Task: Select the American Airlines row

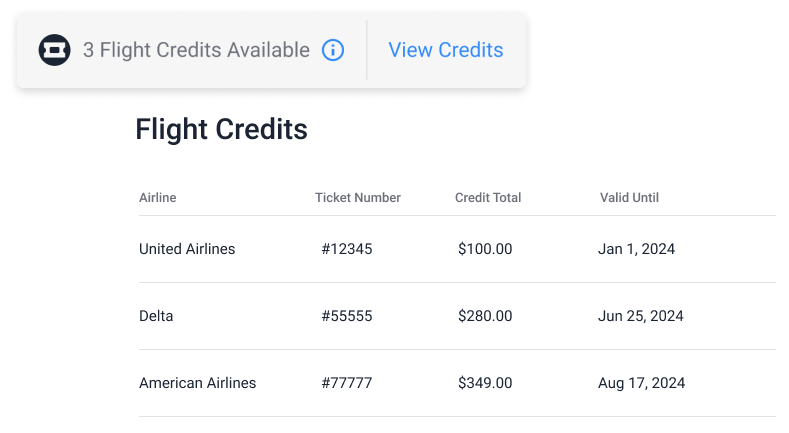Action: pos(197,383)
